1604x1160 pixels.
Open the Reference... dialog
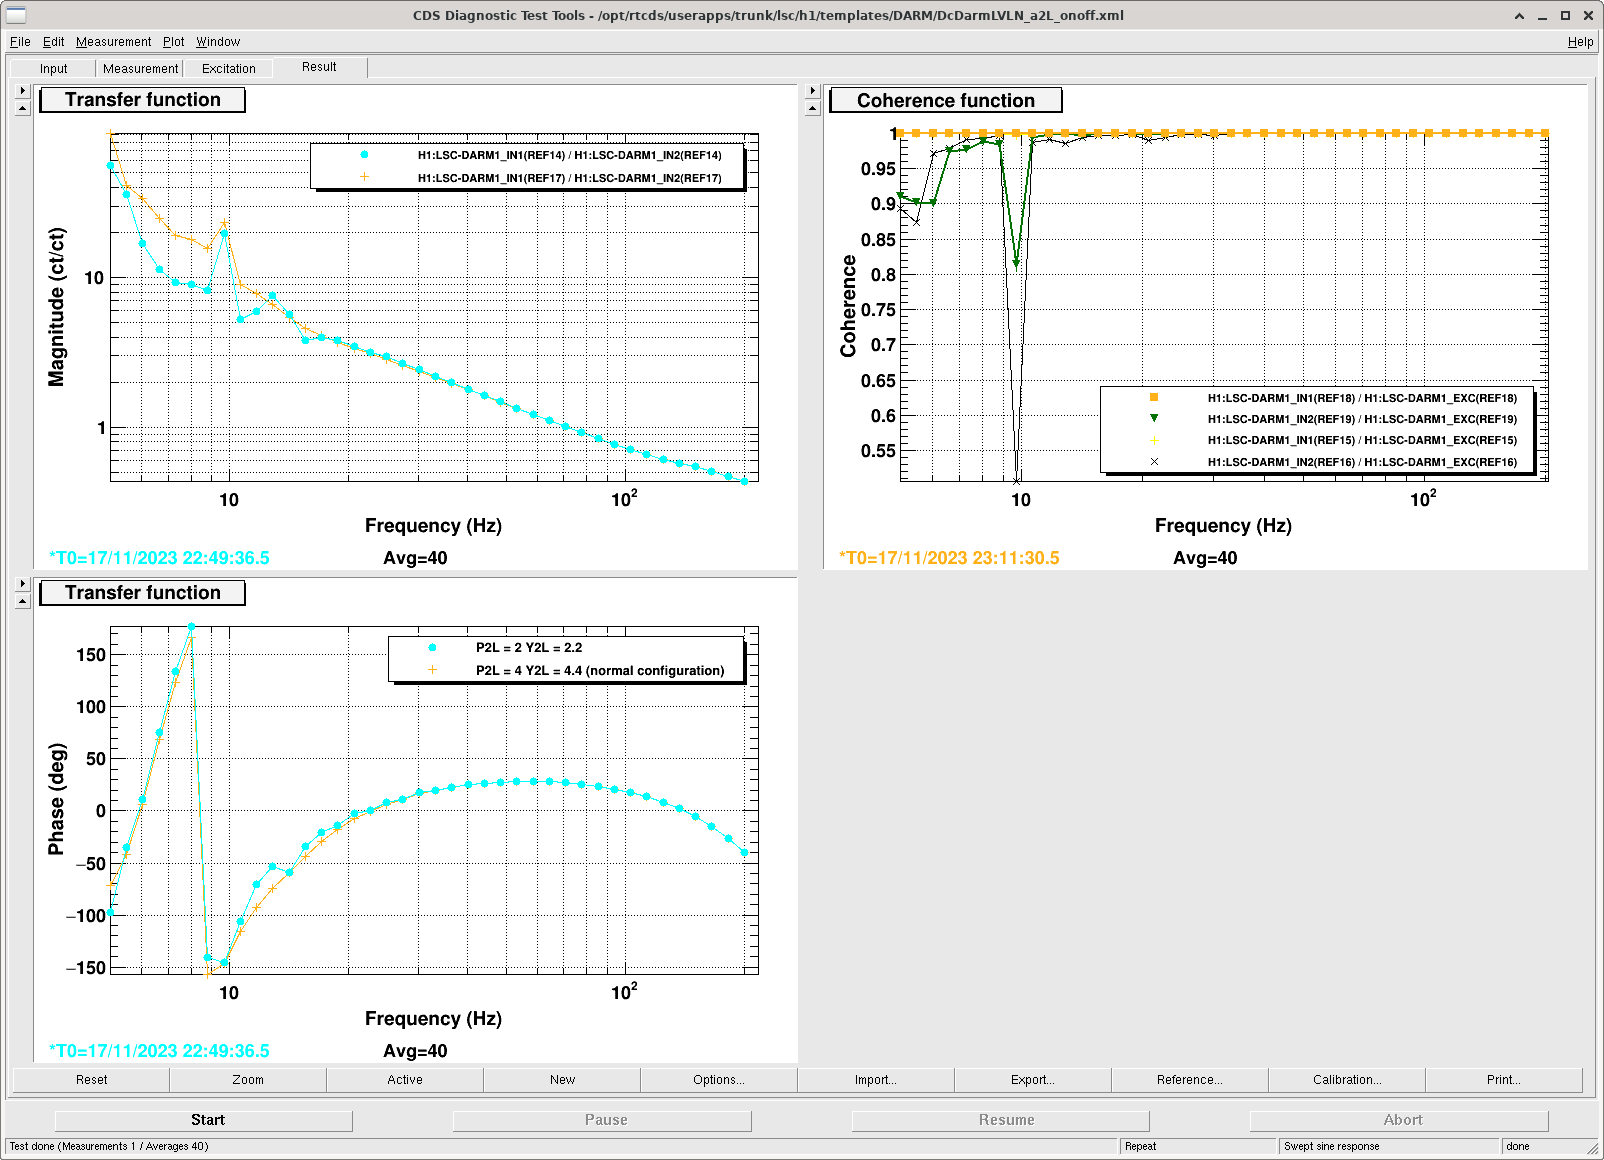click(1190, 1080)
